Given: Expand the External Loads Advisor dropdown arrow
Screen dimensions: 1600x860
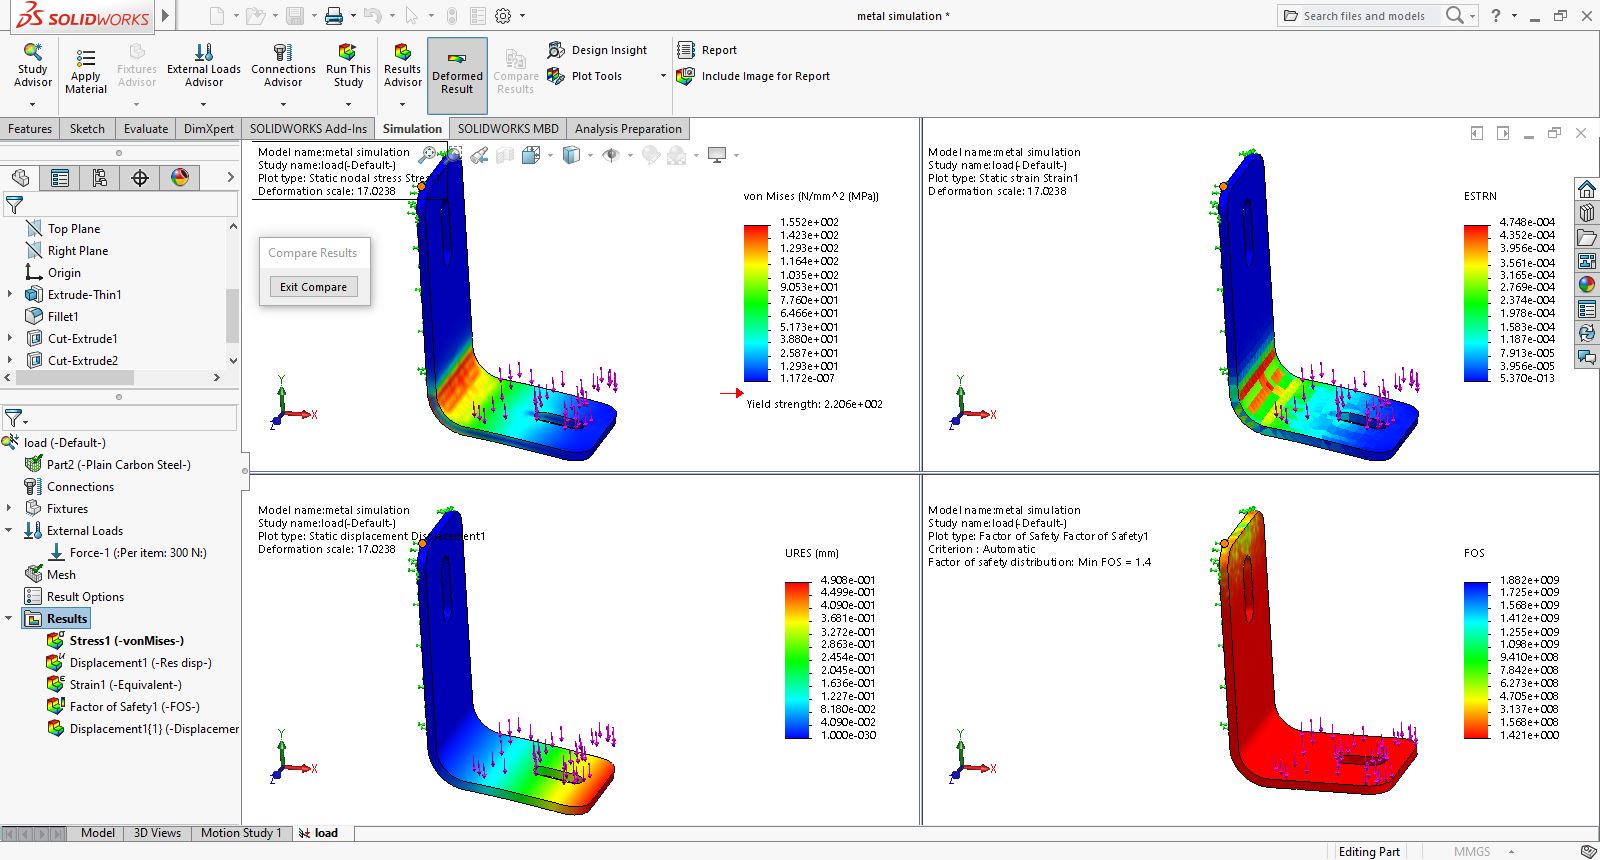Looking at the screenshot, I should (x=203, y=104).
